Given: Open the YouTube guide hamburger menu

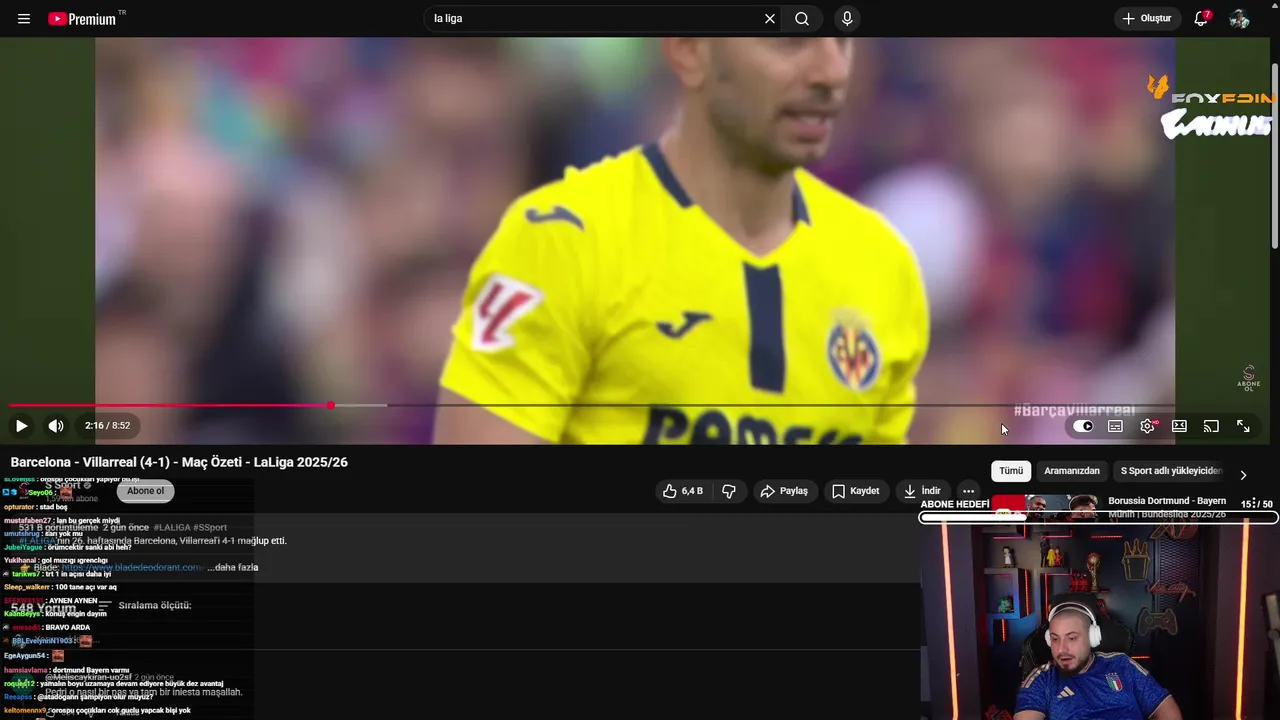Looking at the screenshot, I should [x=24, y=19].
